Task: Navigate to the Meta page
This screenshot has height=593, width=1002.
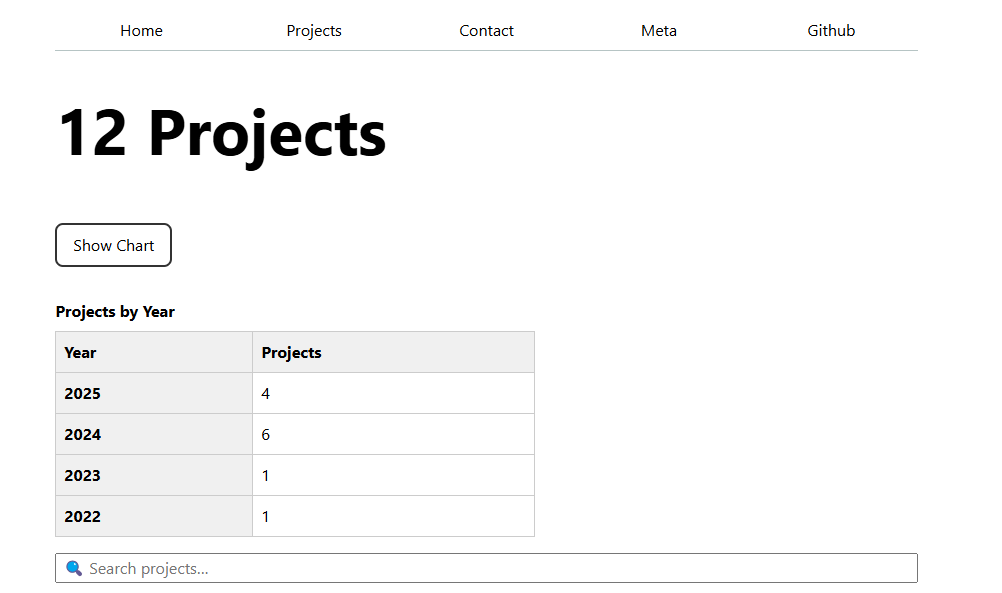Action: click(659, 31)
